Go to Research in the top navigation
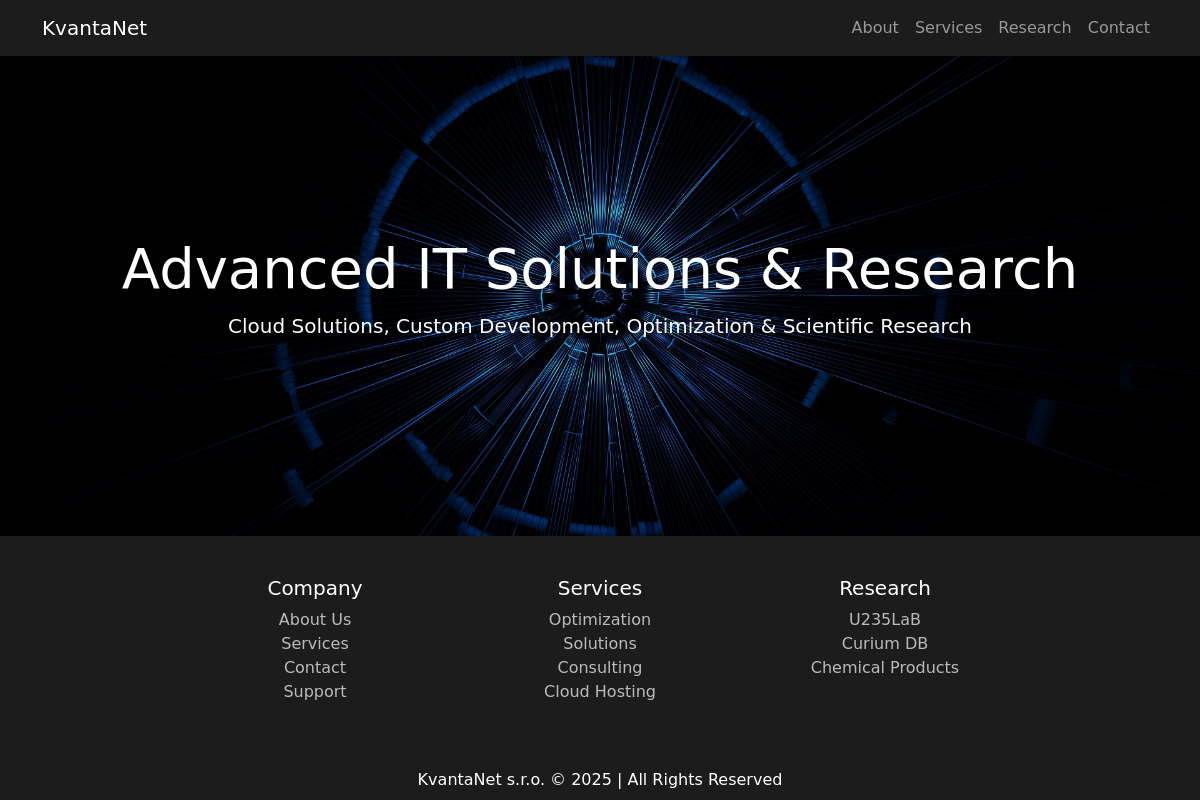This screenshot has width=1200, height=800. coord(1034,28)
